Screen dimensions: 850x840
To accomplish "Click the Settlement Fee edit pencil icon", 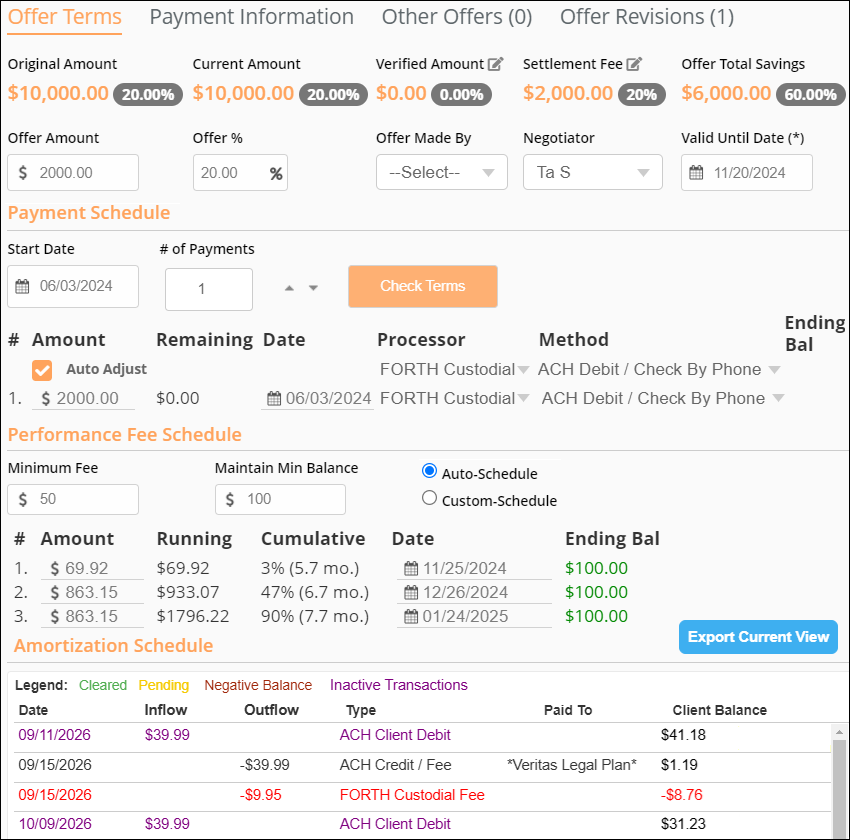I will [x=634, y=64].
